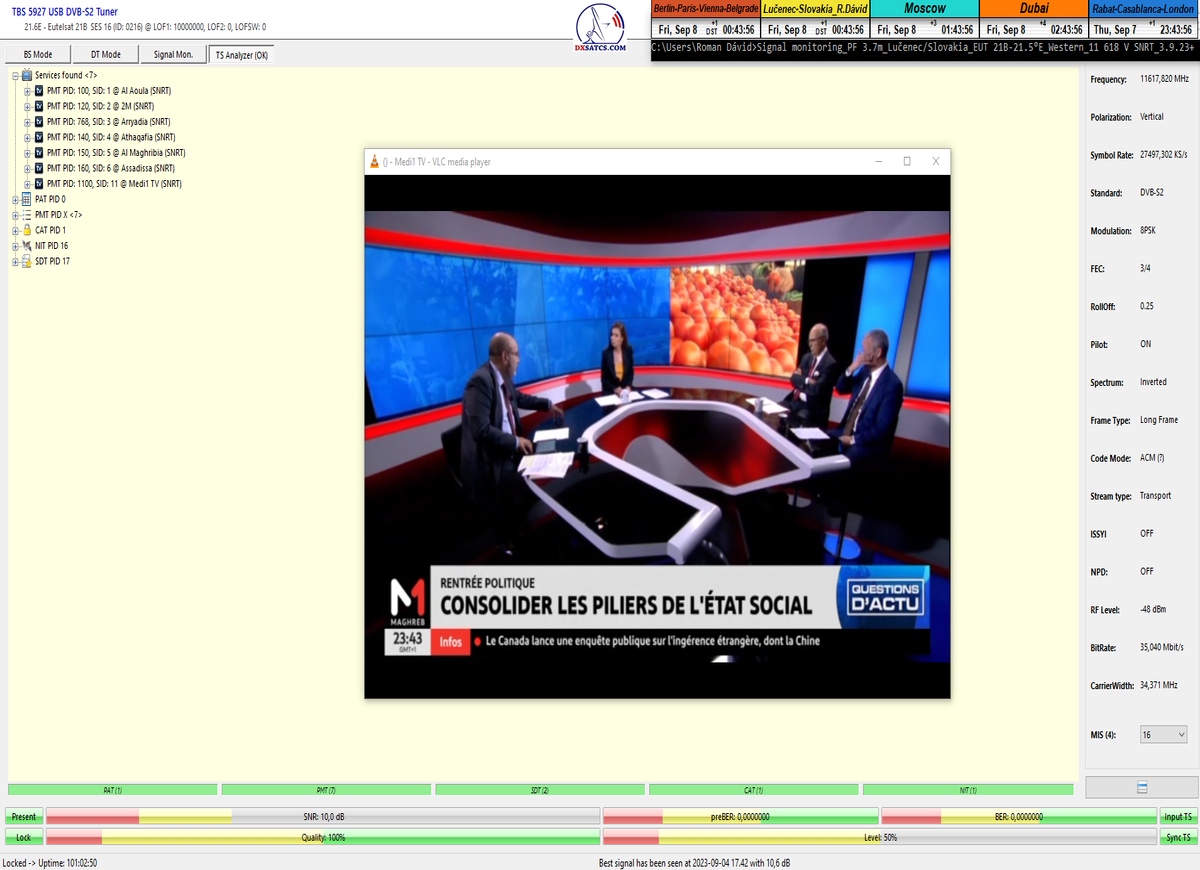Image resolution: width=1200 pixels, height=870 pixels.
Task: Toggle the Present indicator button
Action: point(23,817)
